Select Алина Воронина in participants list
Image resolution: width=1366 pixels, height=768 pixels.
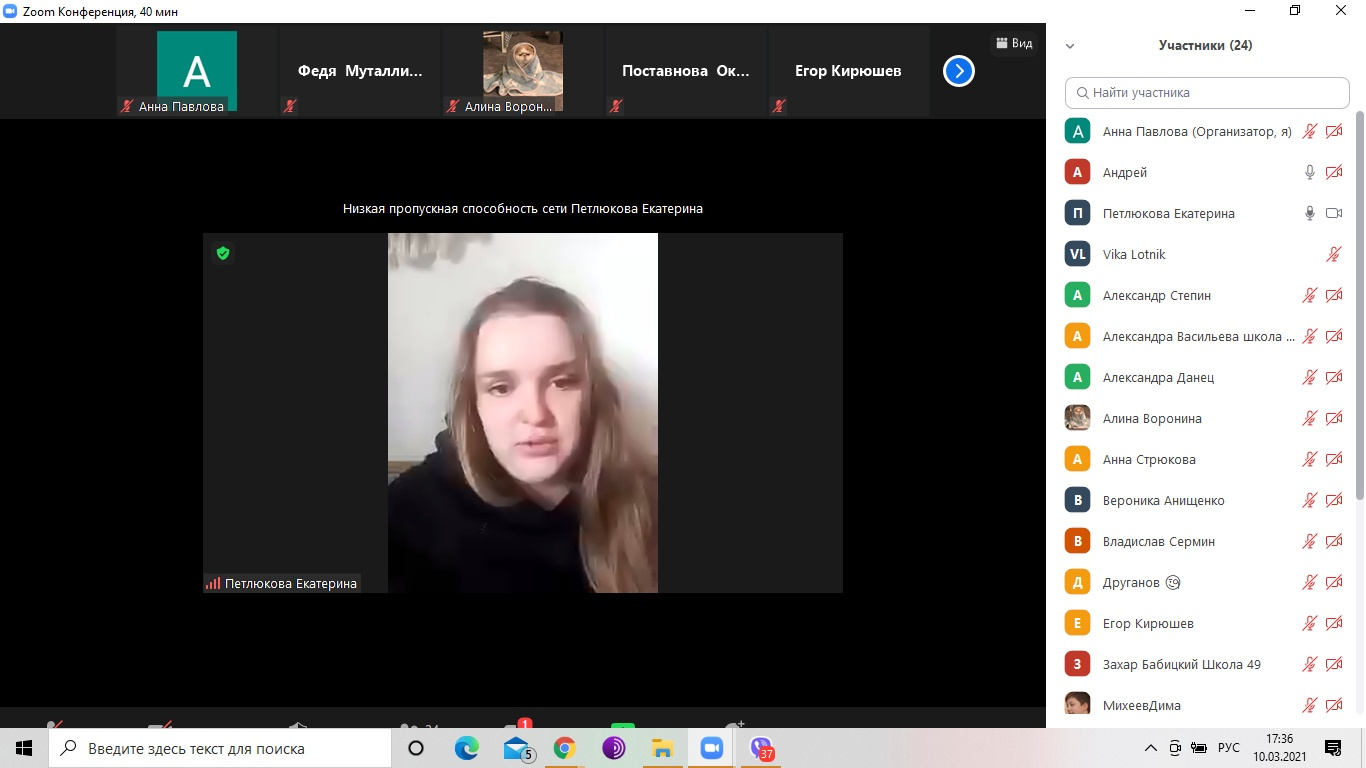[1152, 418]
